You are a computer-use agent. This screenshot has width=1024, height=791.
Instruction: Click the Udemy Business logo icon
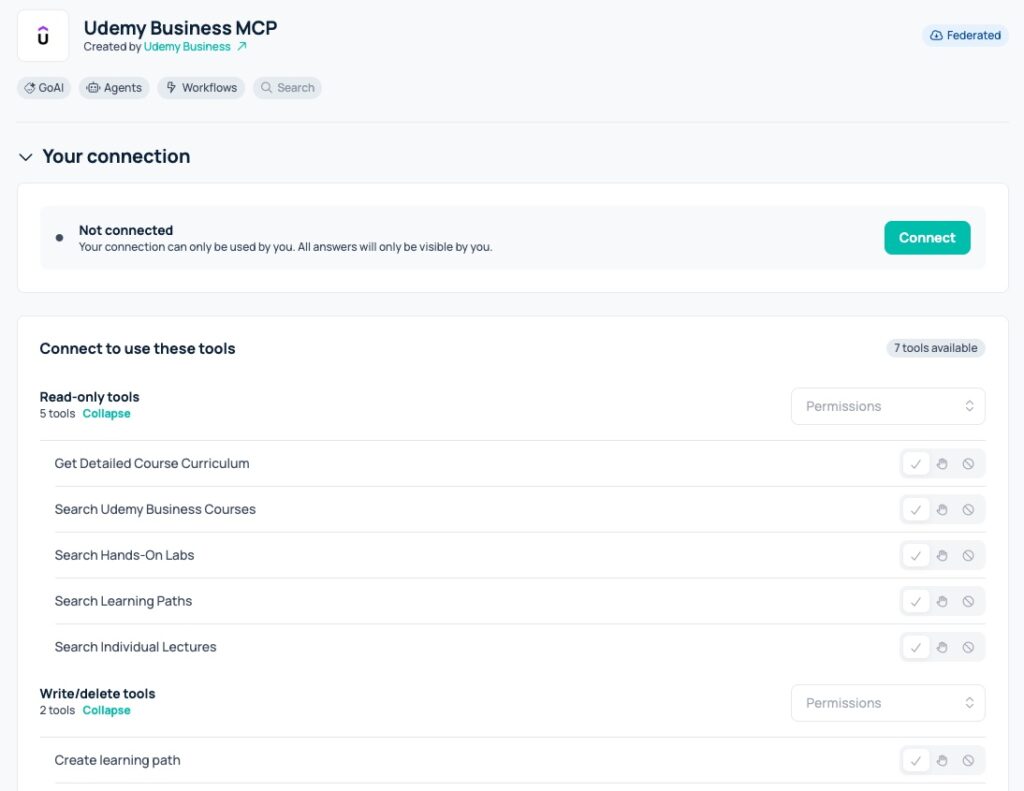(43, 35)
